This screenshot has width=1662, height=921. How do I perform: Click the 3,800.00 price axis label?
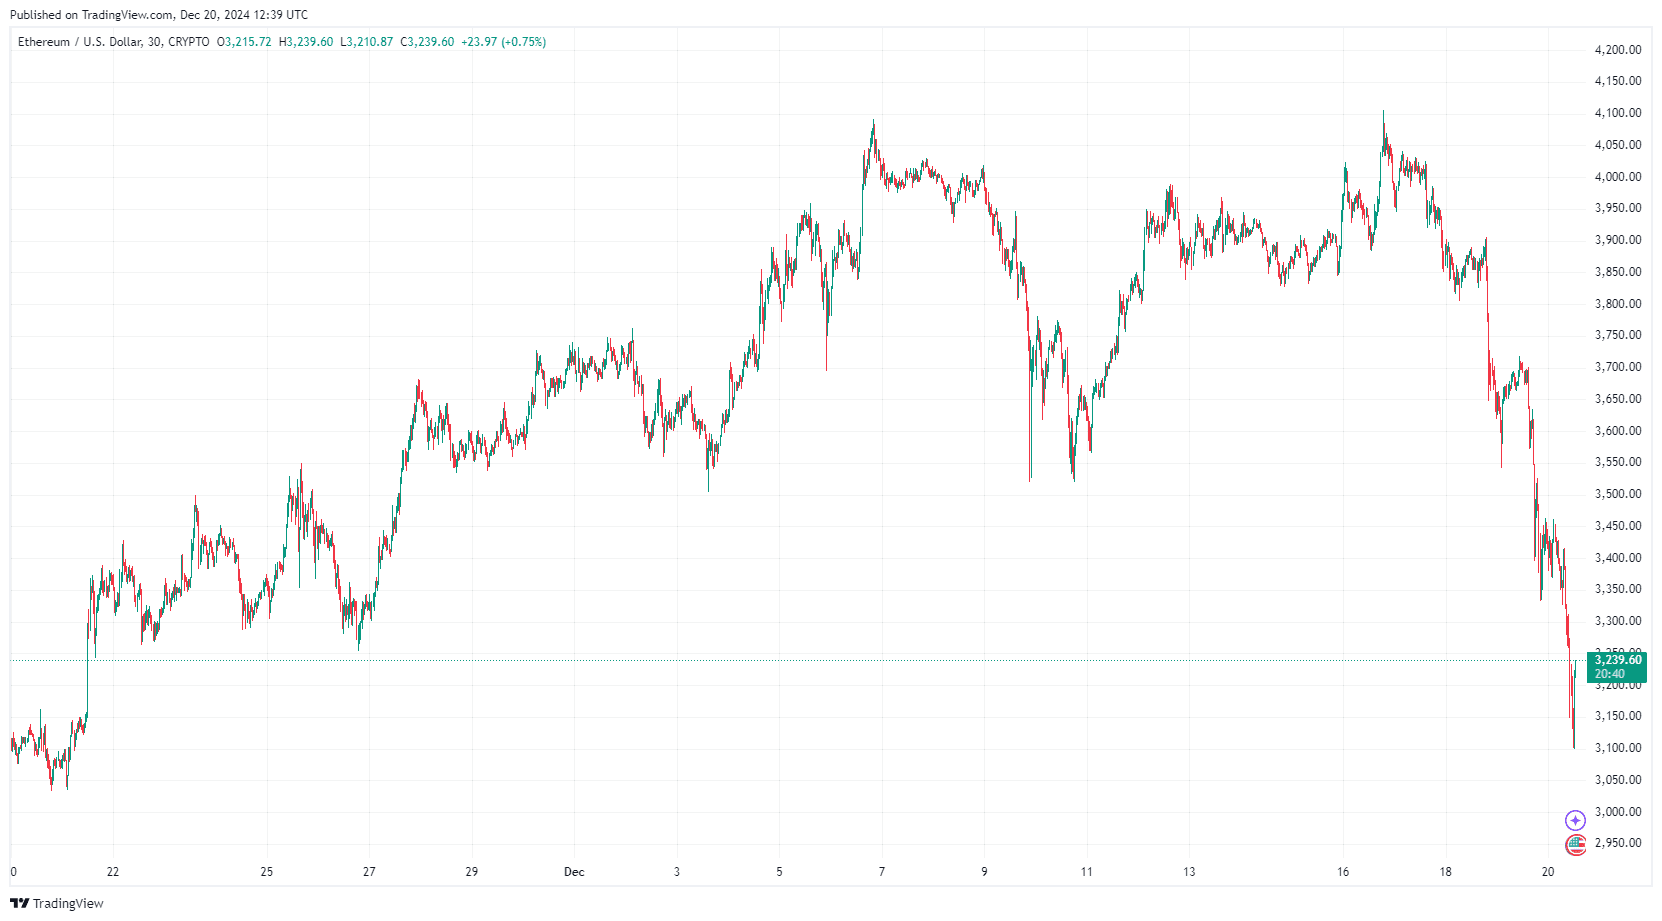[x=1618, y=304]
